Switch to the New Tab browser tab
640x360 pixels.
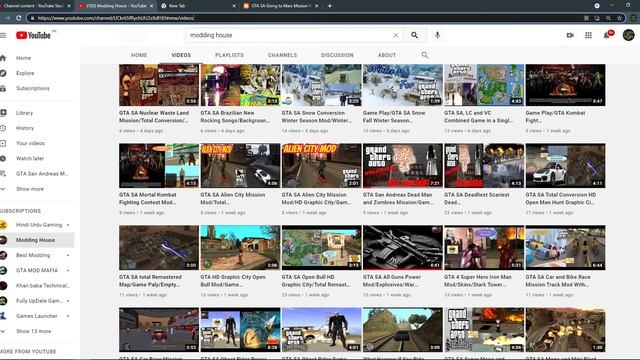tap(198, 6)
